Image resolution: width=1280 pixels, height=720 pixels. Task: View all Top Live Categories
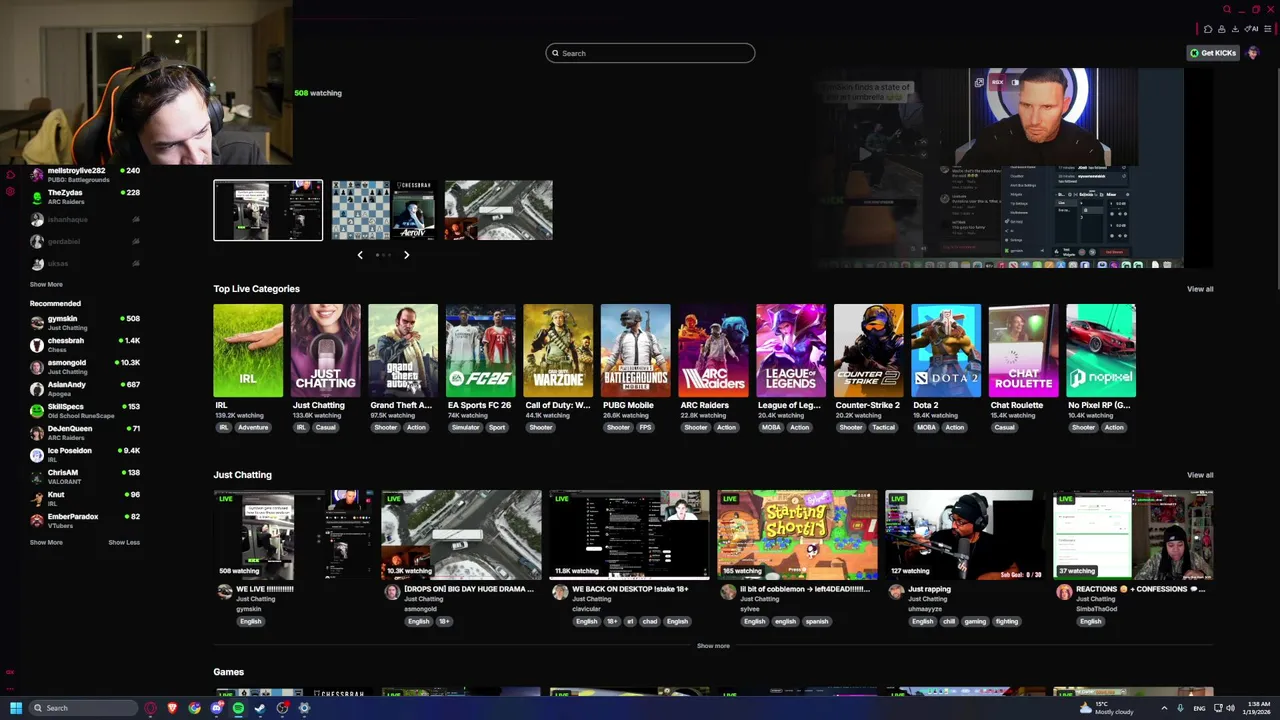click(x=1200, y=289)
